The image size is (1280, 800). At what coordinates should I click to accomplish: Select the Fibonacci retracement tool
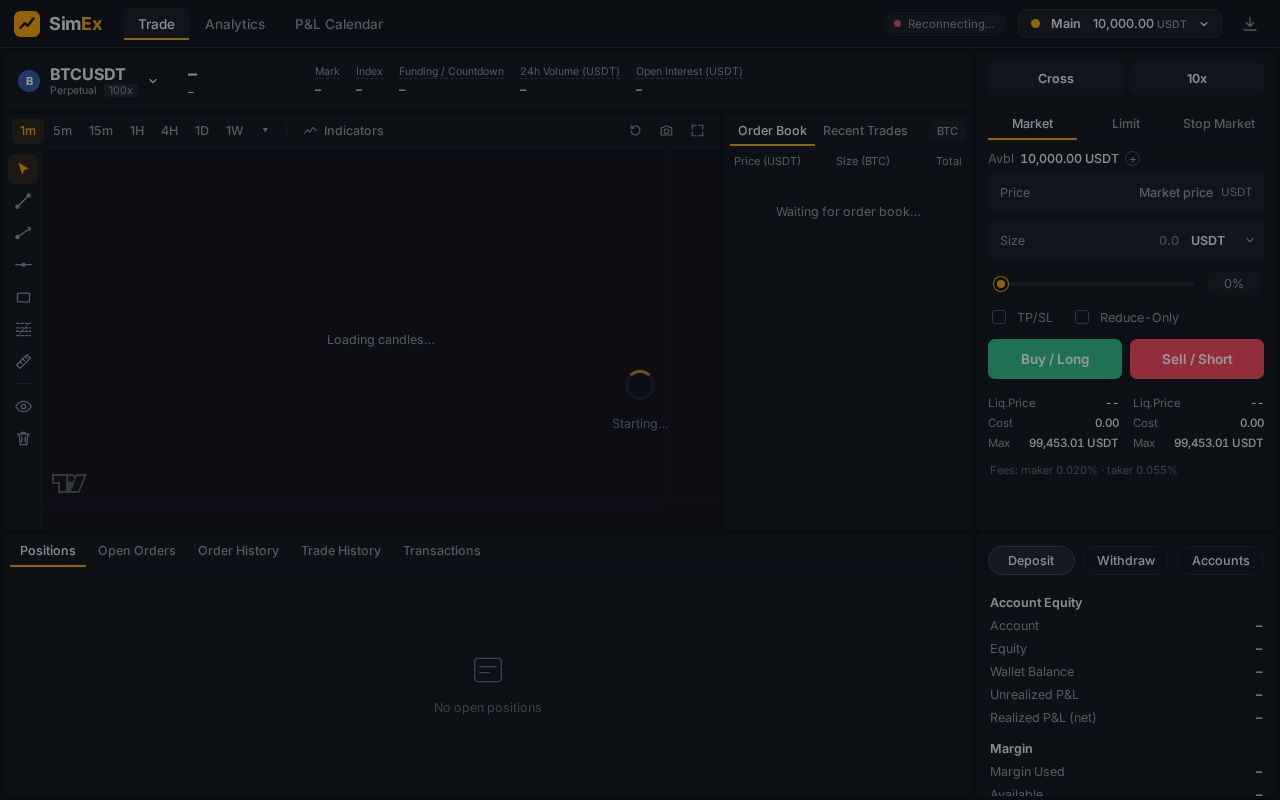tap(23, 329)
